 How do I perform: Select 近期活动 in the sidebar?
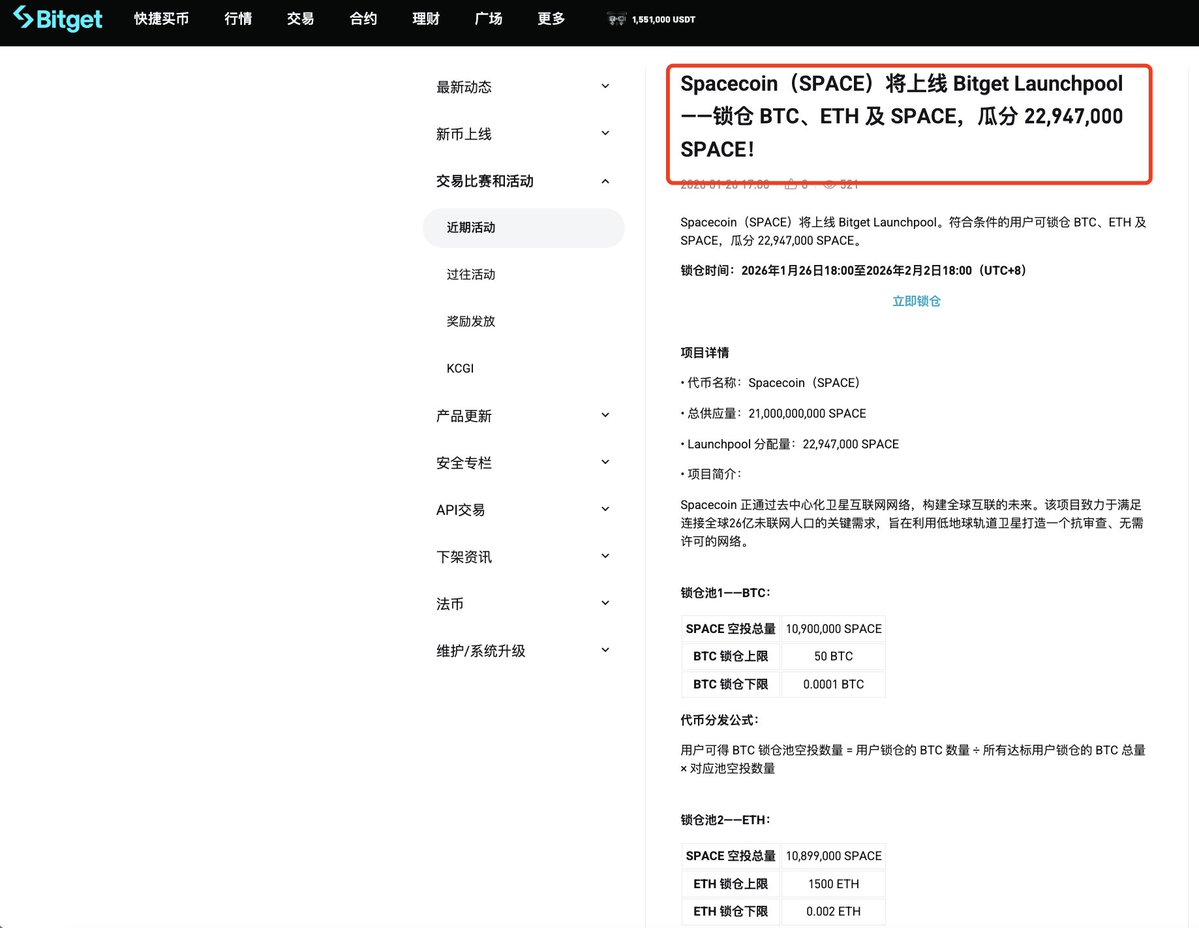click(x=524, y=228)
